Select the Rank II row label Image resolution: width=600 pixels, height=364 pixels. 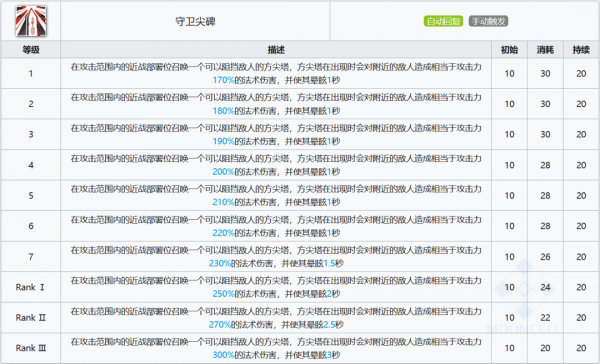(x=31, y=318)
